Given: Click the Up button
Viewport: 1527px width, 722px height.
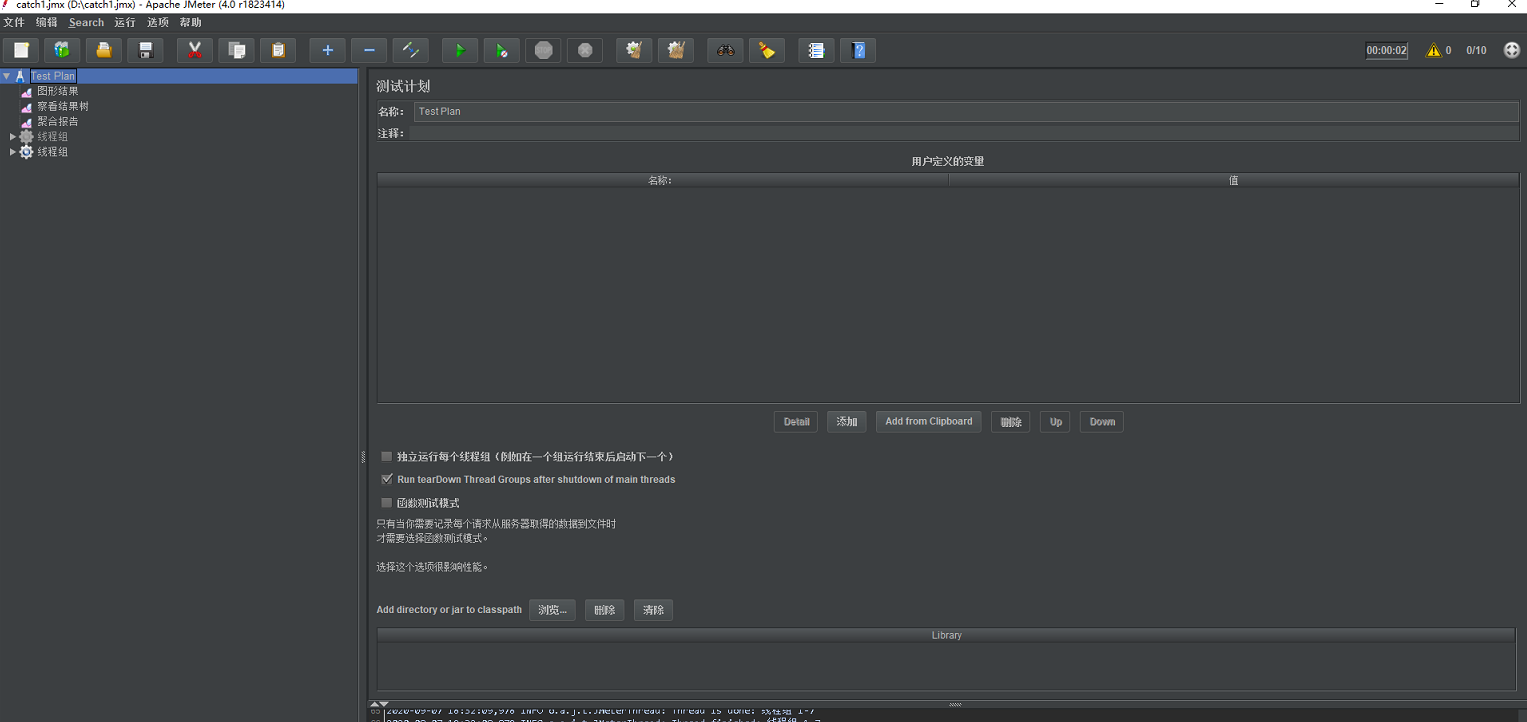Looking at the screenshot, I should point(1056,422).
